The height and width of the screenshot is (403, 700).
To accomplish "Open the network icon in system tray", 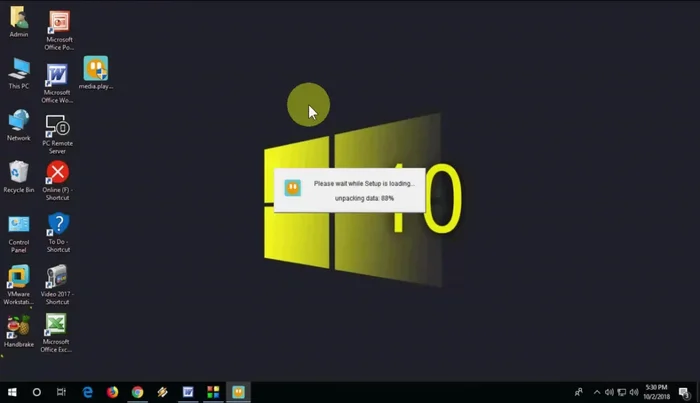I will click(x=621, y=392).
